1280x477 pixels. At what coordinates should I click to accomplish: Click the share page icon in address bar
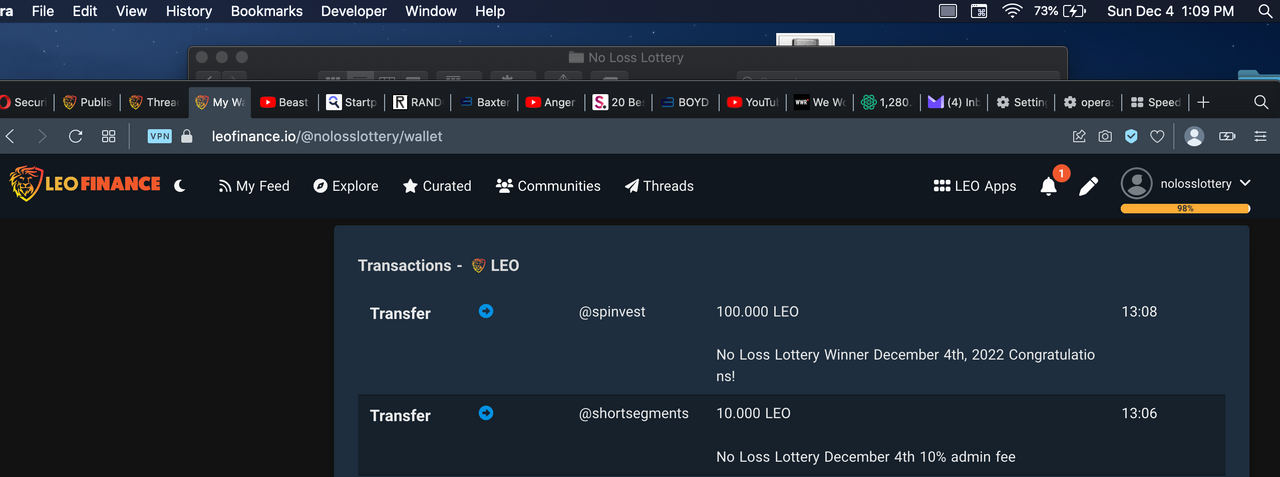(x=1079, y=136)
